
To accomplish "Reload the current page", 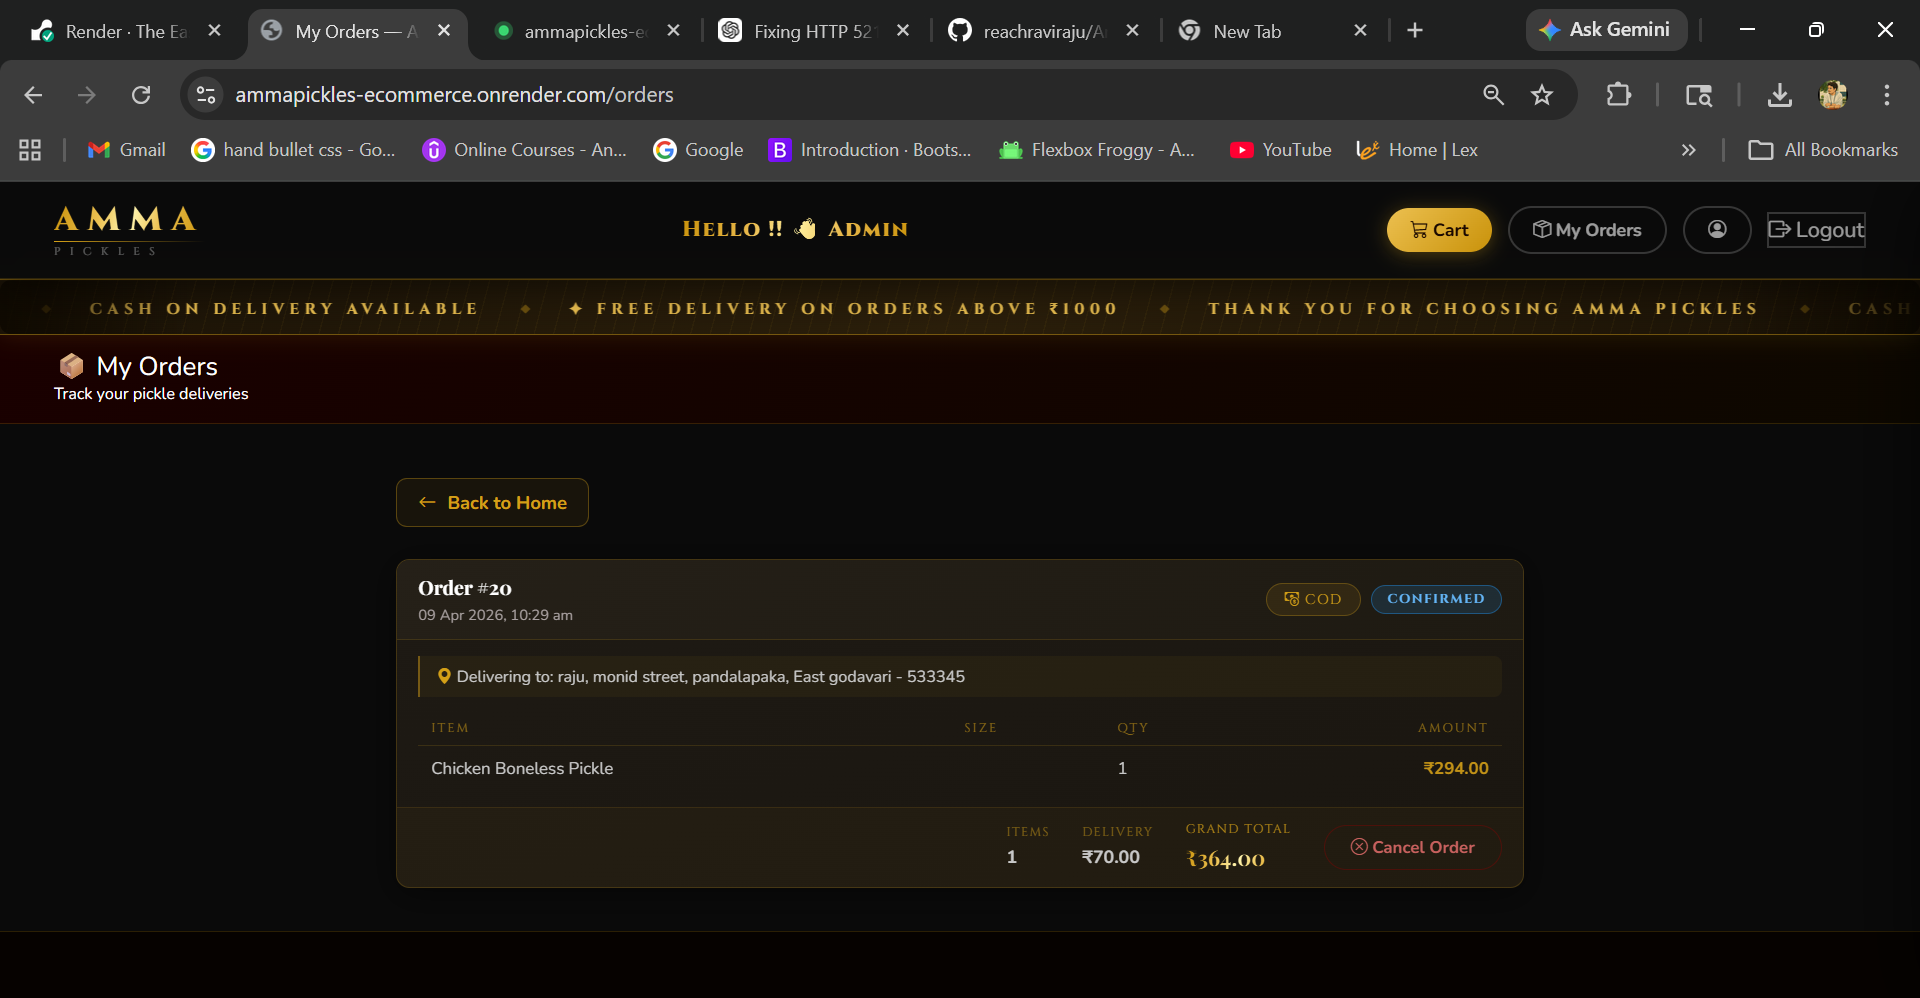I will pyautogui.click(x=141, y=95).
